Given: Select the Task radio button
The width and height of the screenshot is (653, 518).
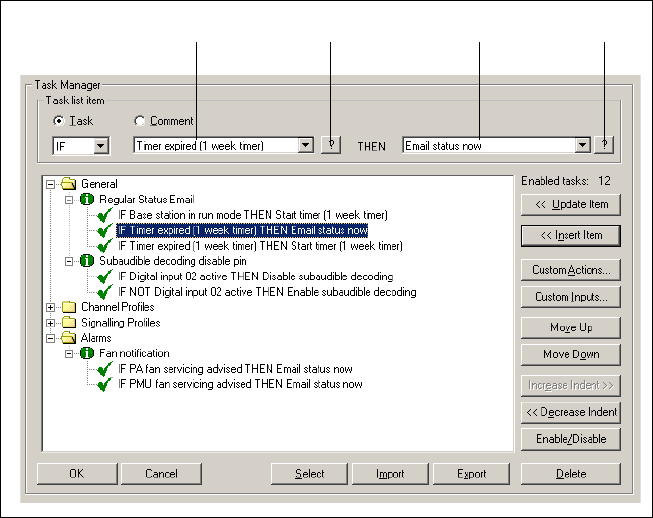Looking at the screenshot, I should coord(59,121).
